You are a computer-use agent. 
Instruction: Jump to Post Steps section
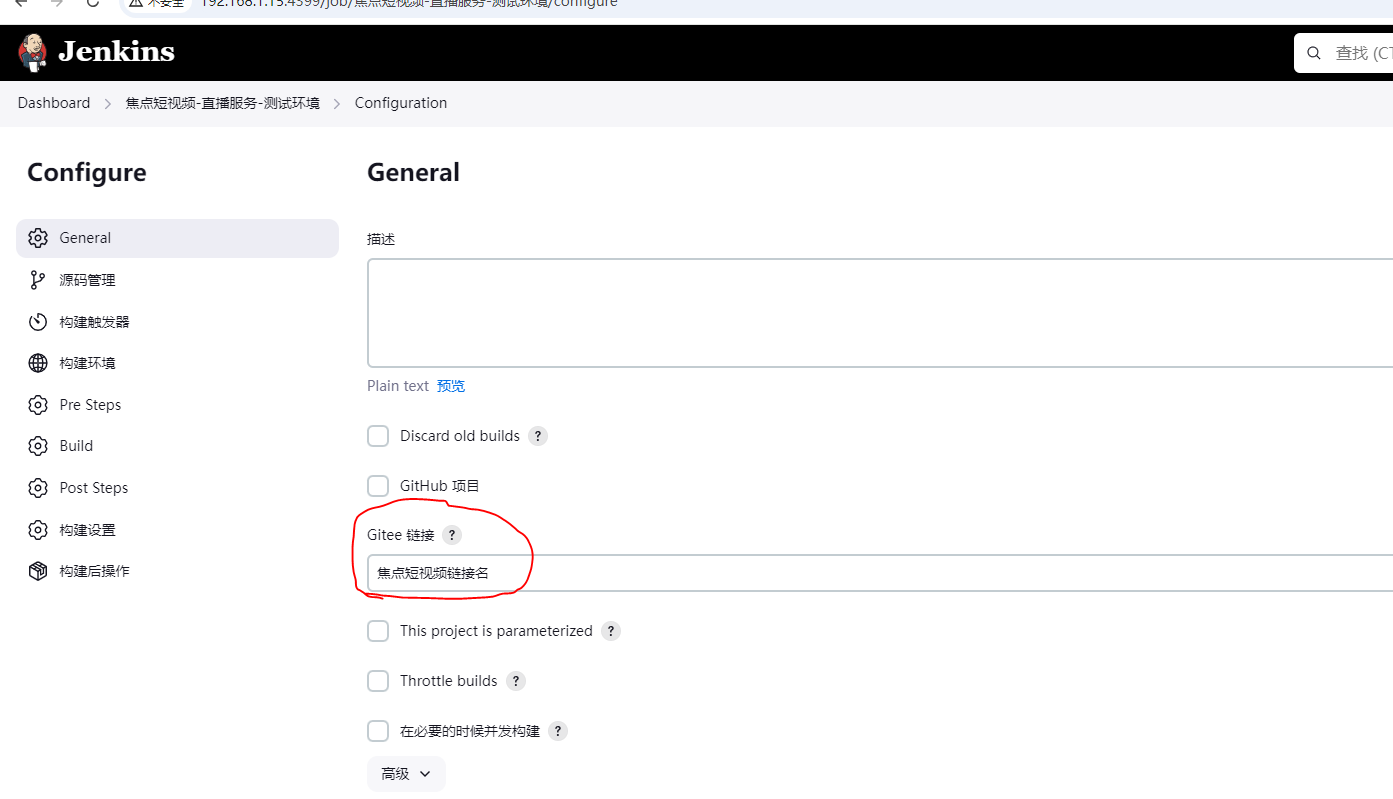click(x=177, y=488)
